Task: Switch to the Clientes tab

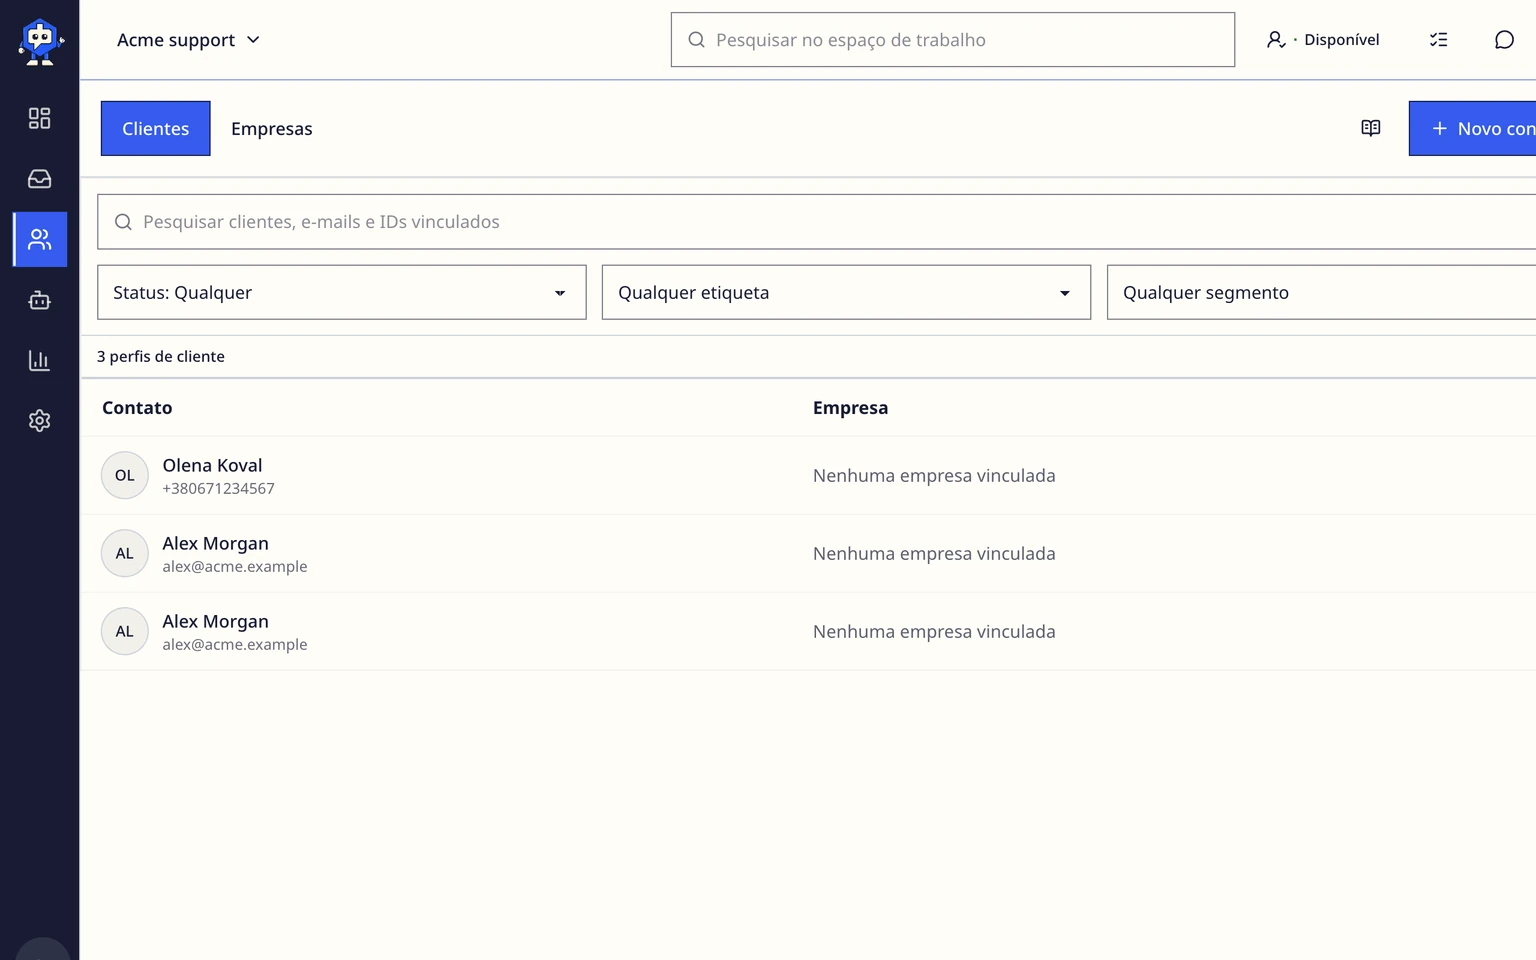Action: click(156, 128)
